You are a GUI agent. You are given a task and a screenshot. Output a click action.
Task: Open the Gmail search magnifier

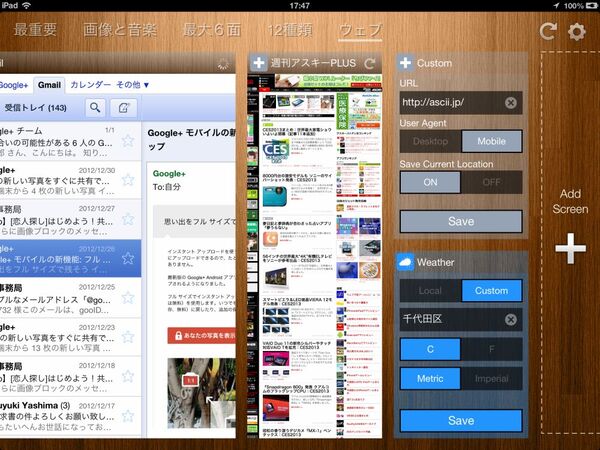[95, 108]
